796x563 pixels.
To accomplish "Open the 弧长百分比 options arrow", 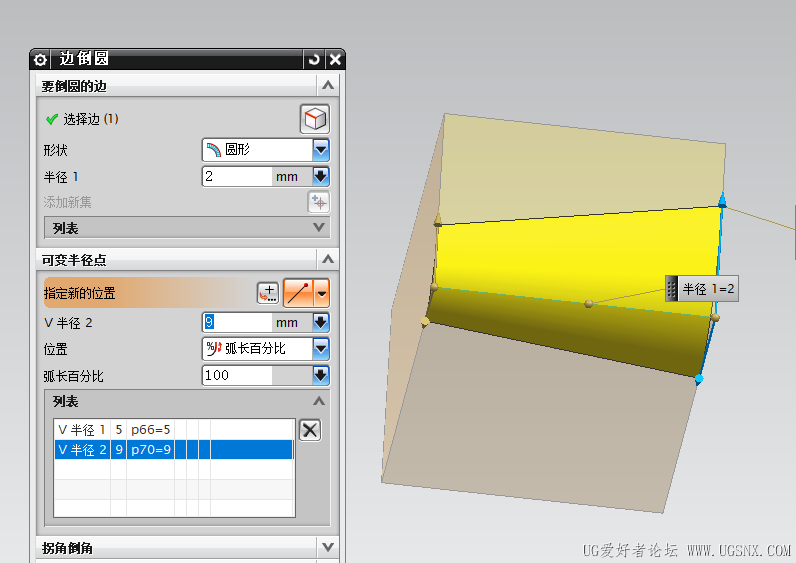I will click(321, 375).
